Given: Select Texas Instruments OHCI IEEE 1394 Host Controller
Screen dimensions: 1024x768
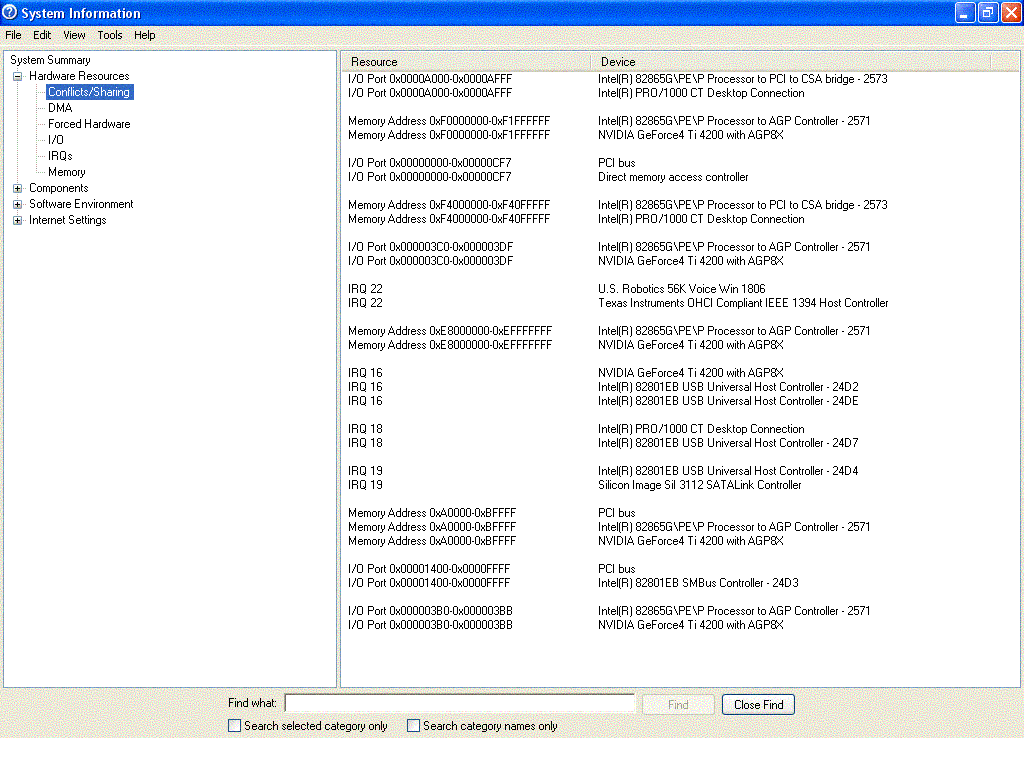Looking at the screenshot, I should point(743,304).
